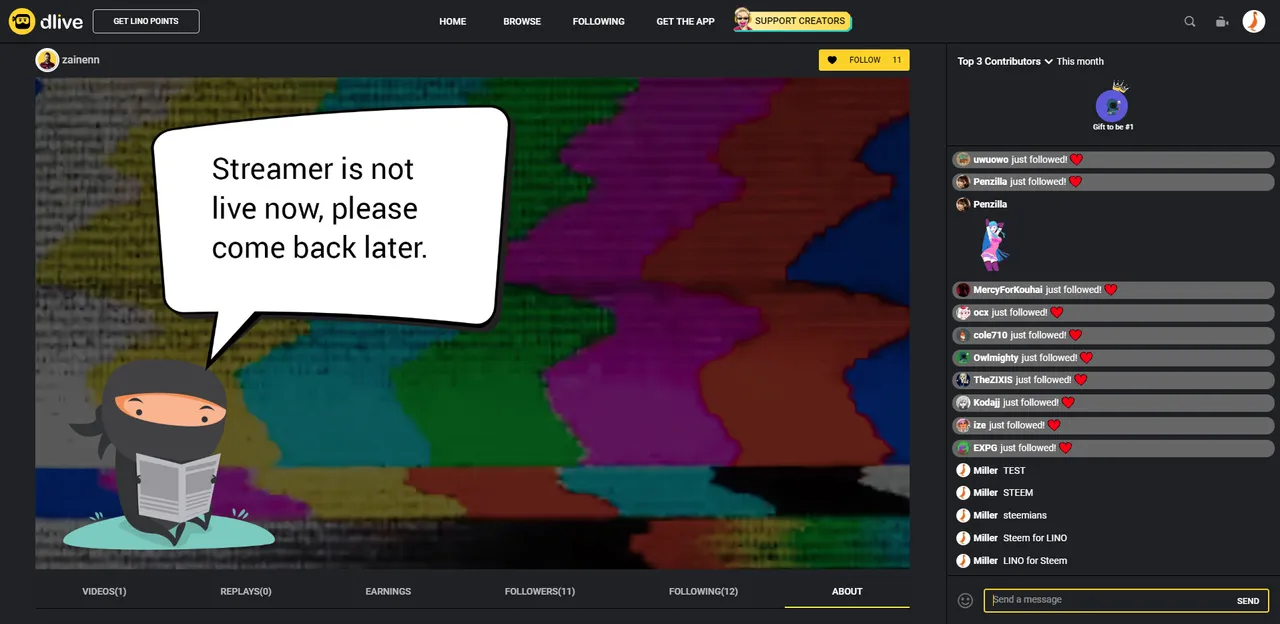Open the FOLLOWING navigation item

click(x=599, y=21)
